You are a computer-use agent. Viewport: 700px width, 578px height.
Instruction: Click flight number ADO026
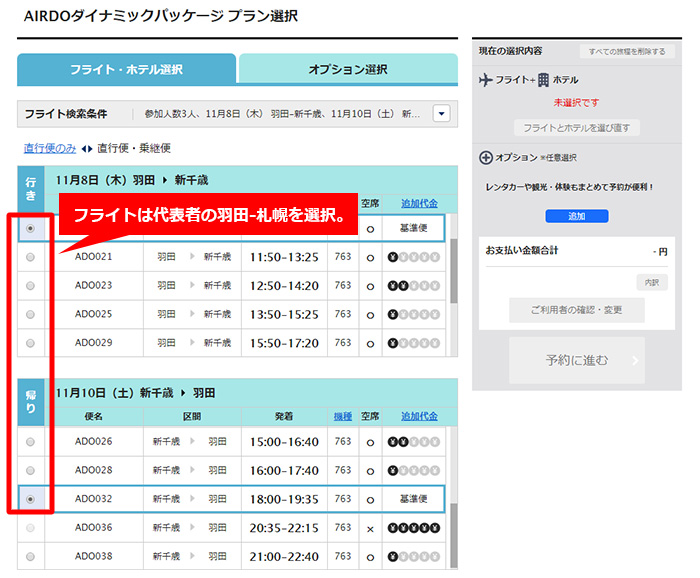click(x=93, y=441)
